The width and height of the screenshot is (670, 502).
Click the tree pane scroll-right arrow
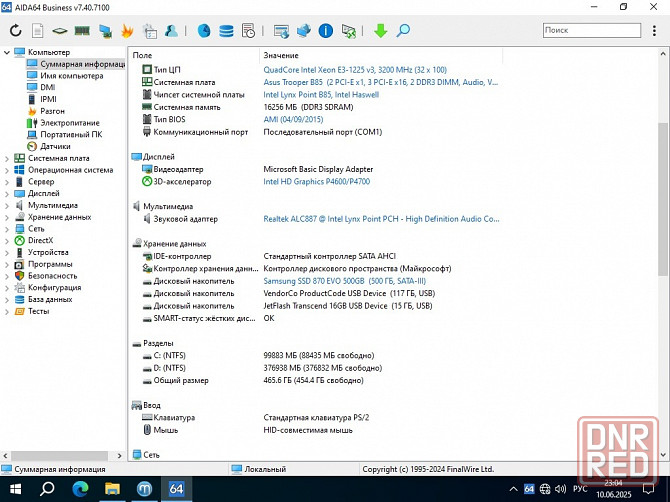(120, 456)
